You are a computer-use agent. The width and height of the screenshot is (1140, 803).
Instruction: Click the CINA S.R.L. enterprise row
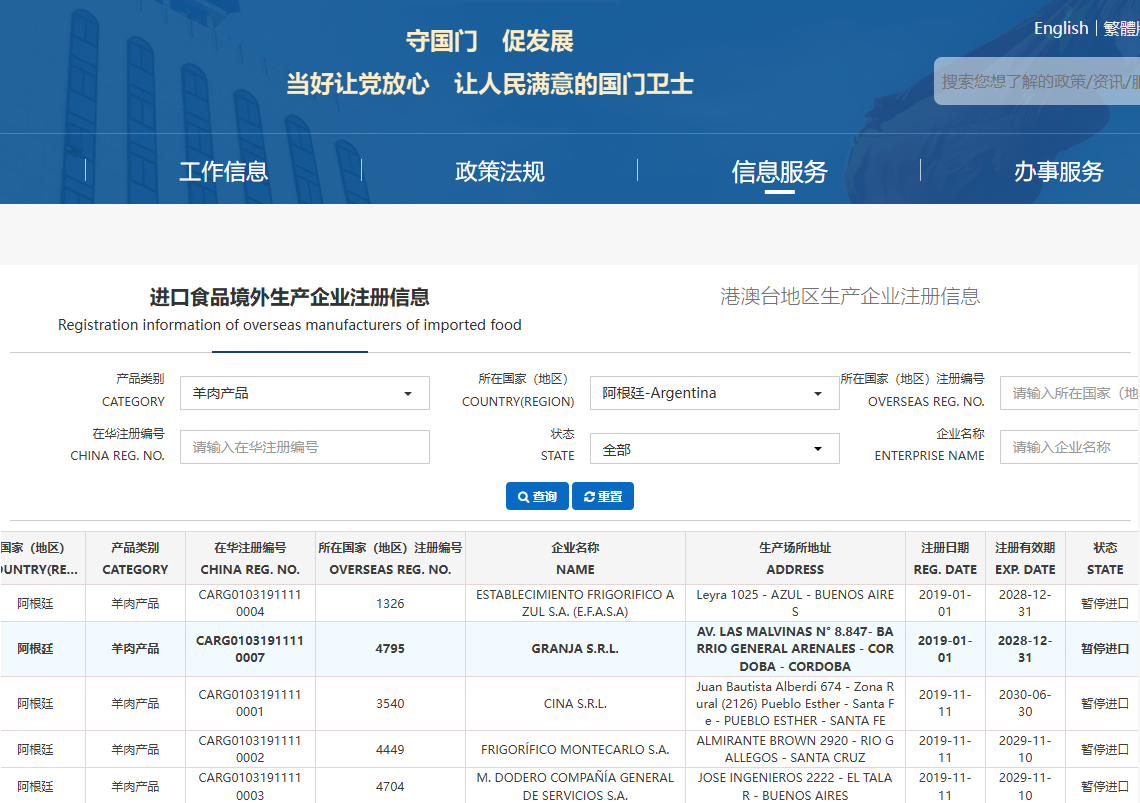(x=574, y=703)
